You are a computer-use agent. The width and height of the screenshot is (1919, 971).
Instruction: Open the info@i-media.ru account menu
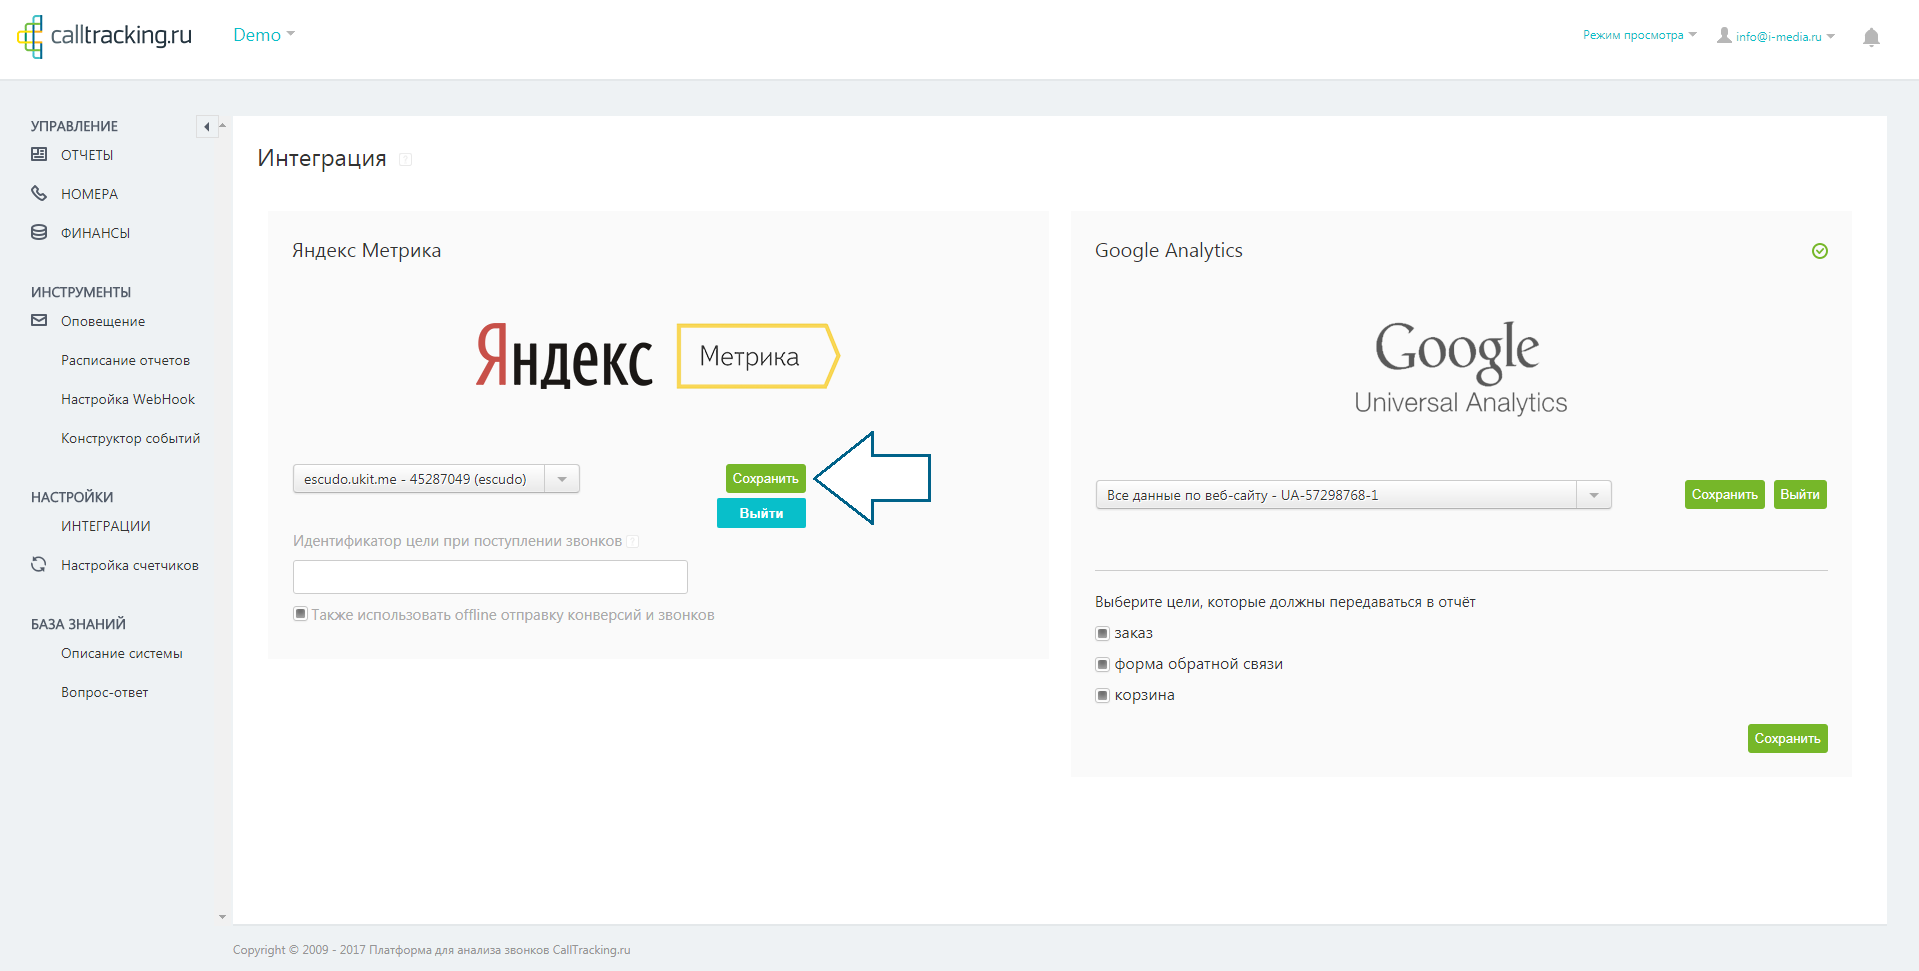point(1785,36)
